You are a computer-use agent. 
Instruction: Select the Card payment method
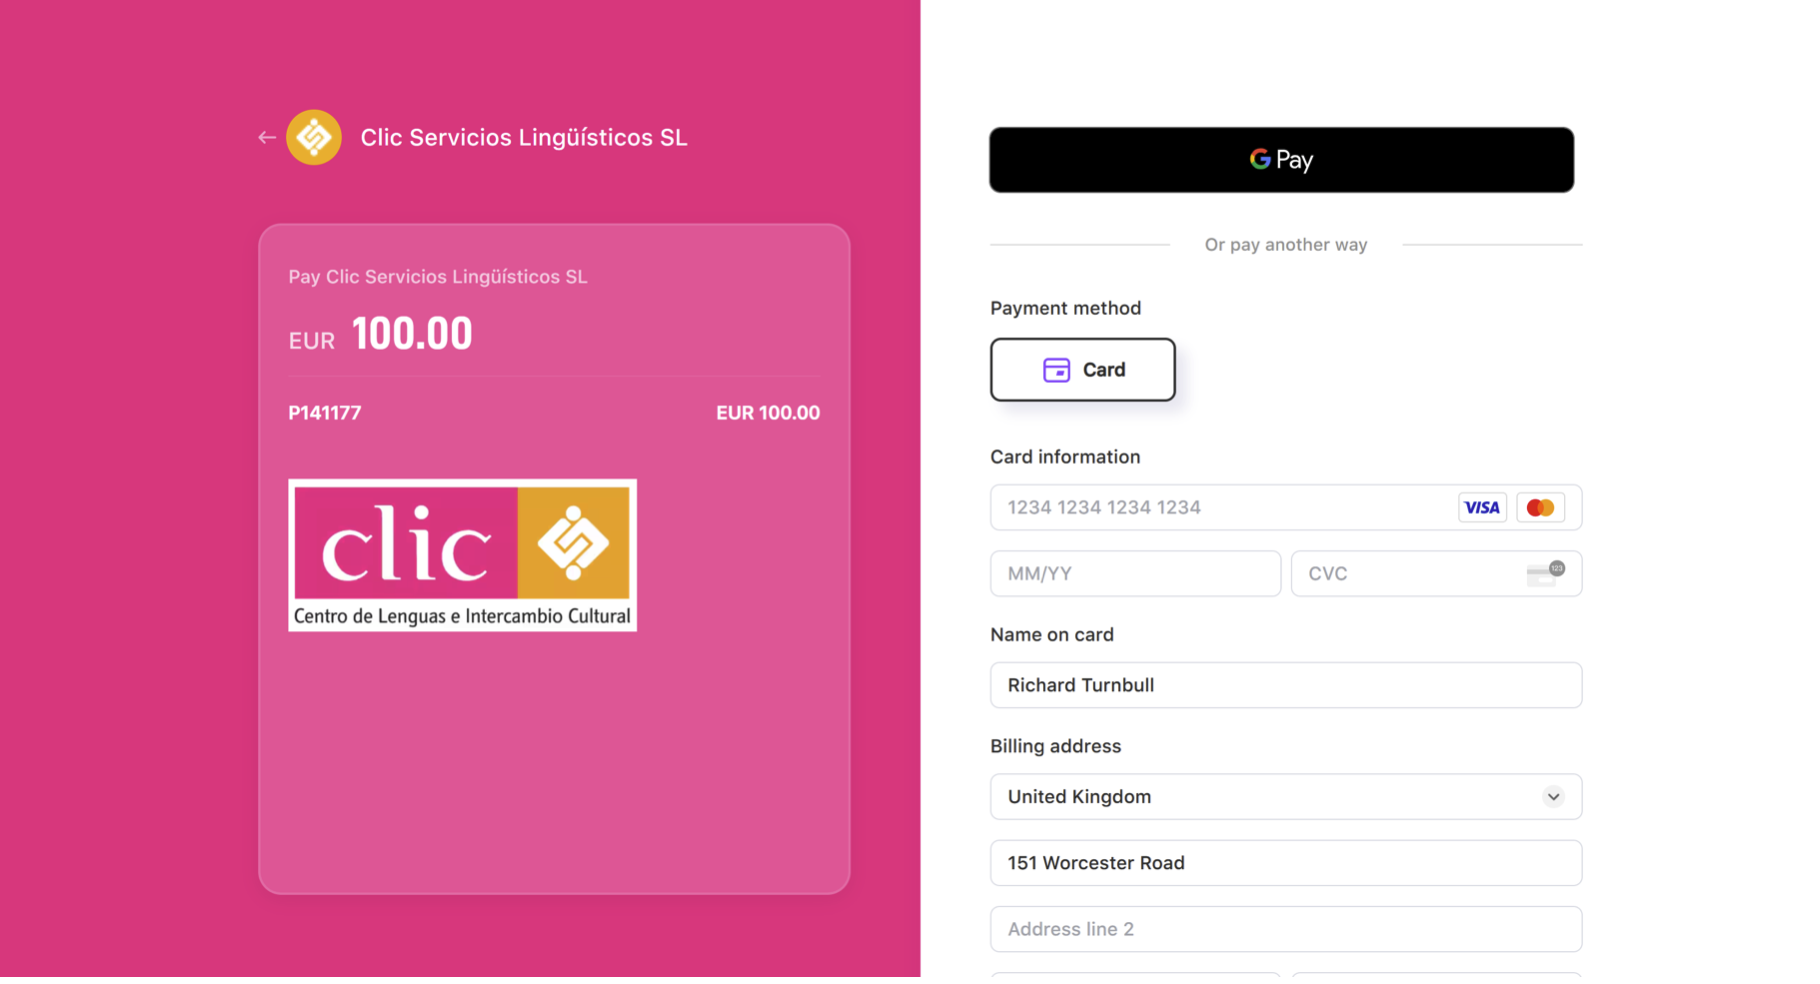coord(1082,370)
